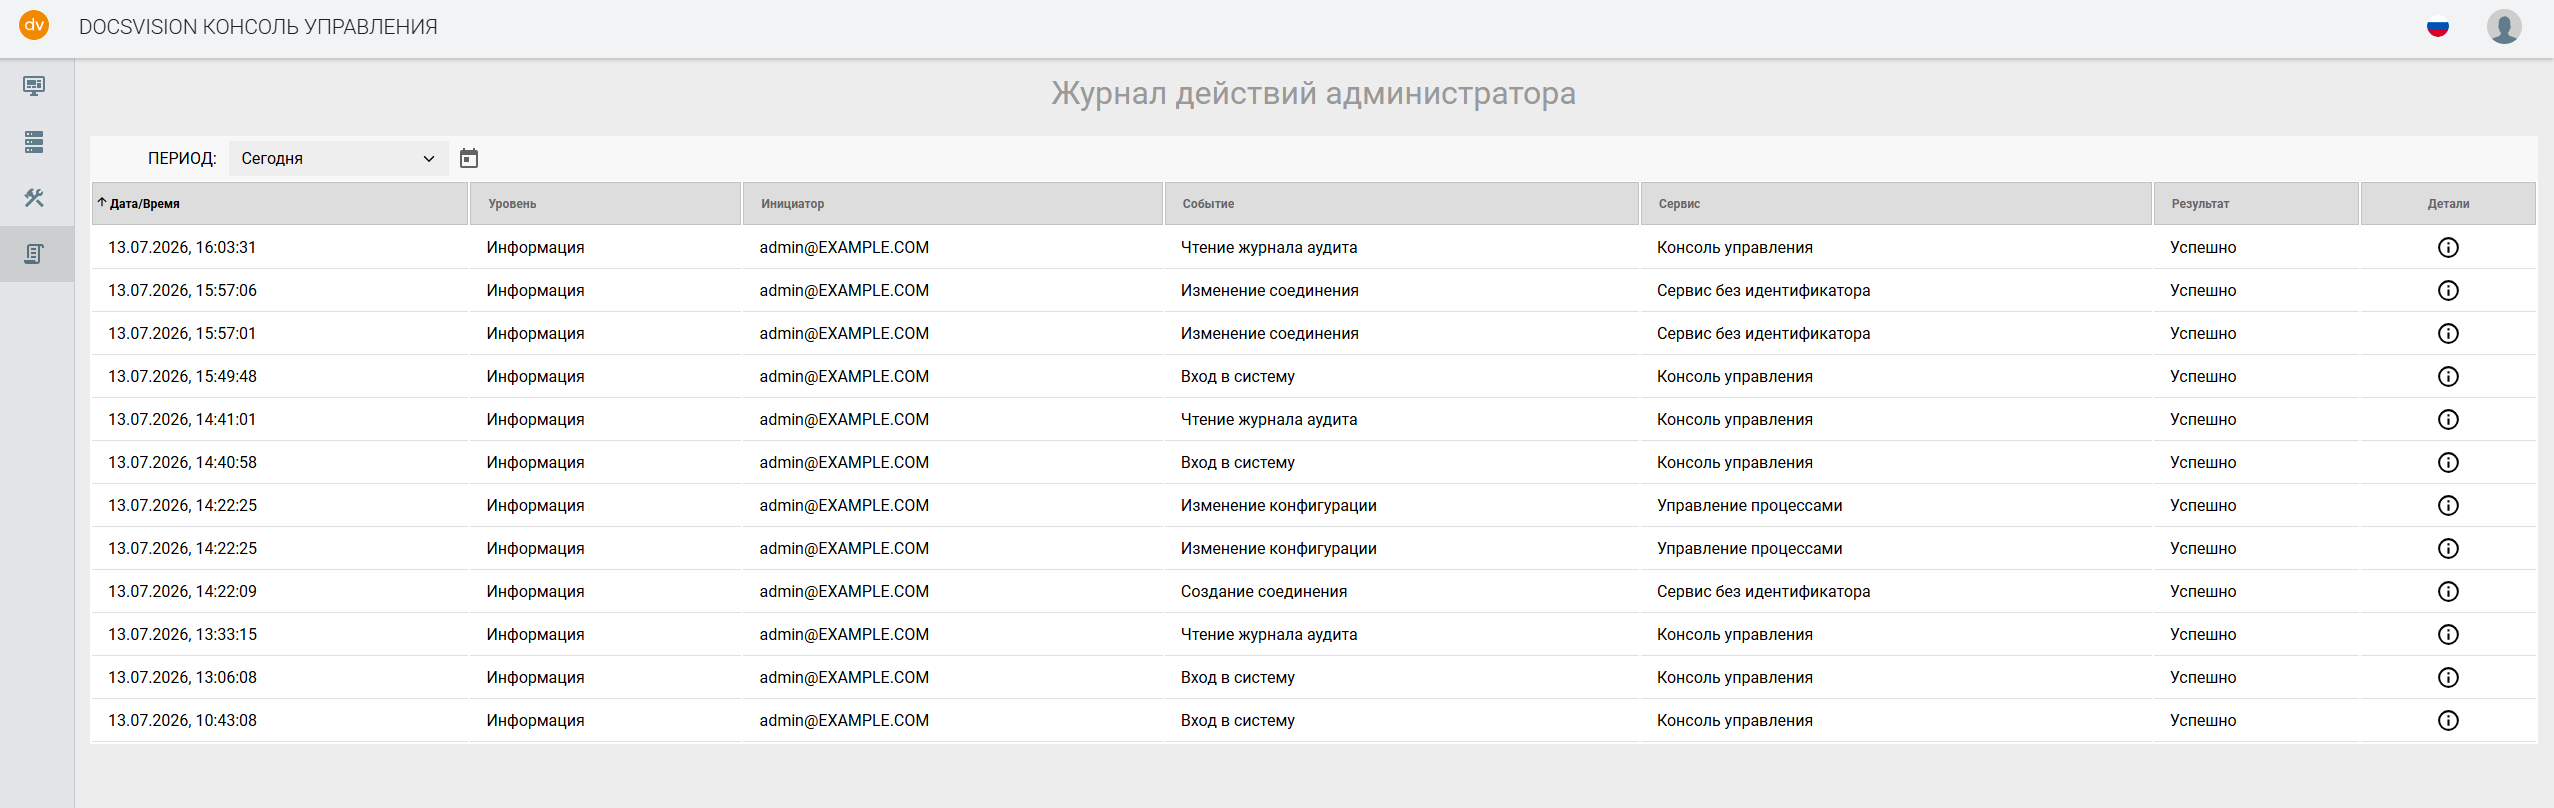Click Информация in 14:41:01 row

(535, 419)
